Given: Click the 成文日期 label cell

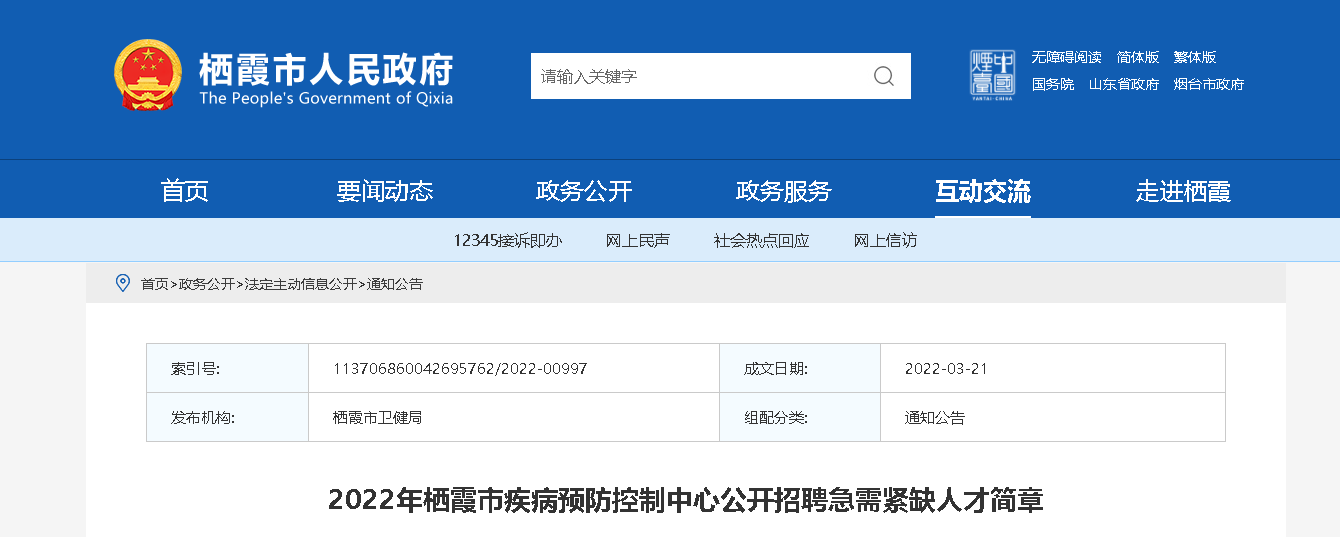Looking at the screenshot, I should tap(800, 368).
